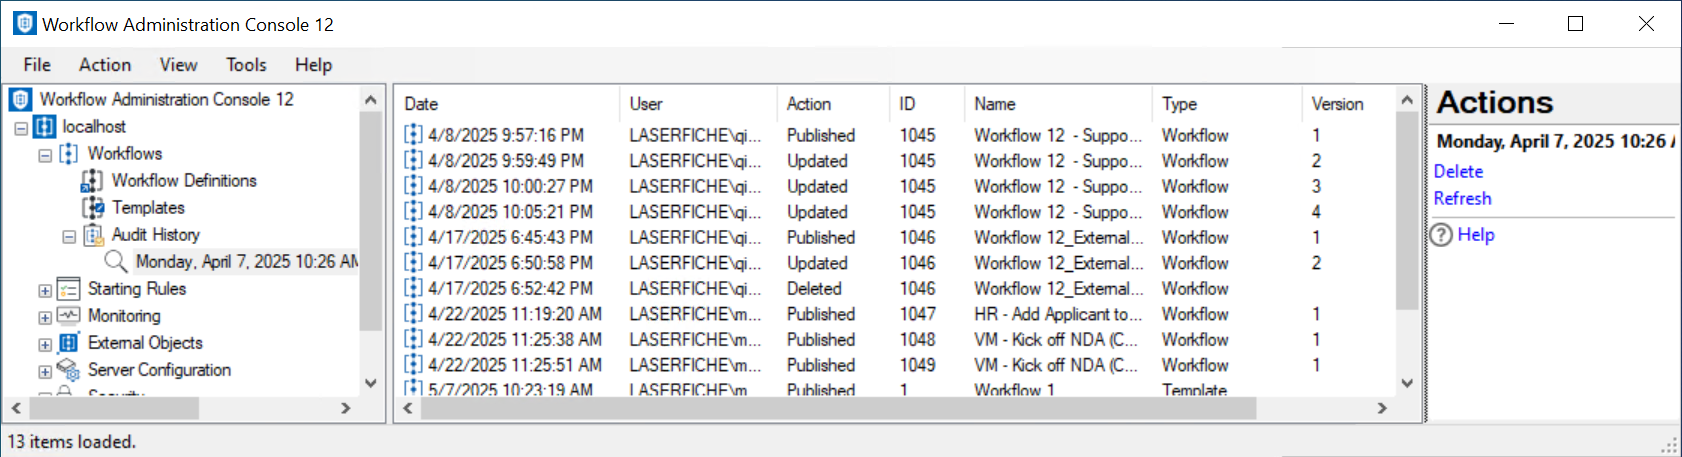Click the Server Configuration icon

click(68, 370)
